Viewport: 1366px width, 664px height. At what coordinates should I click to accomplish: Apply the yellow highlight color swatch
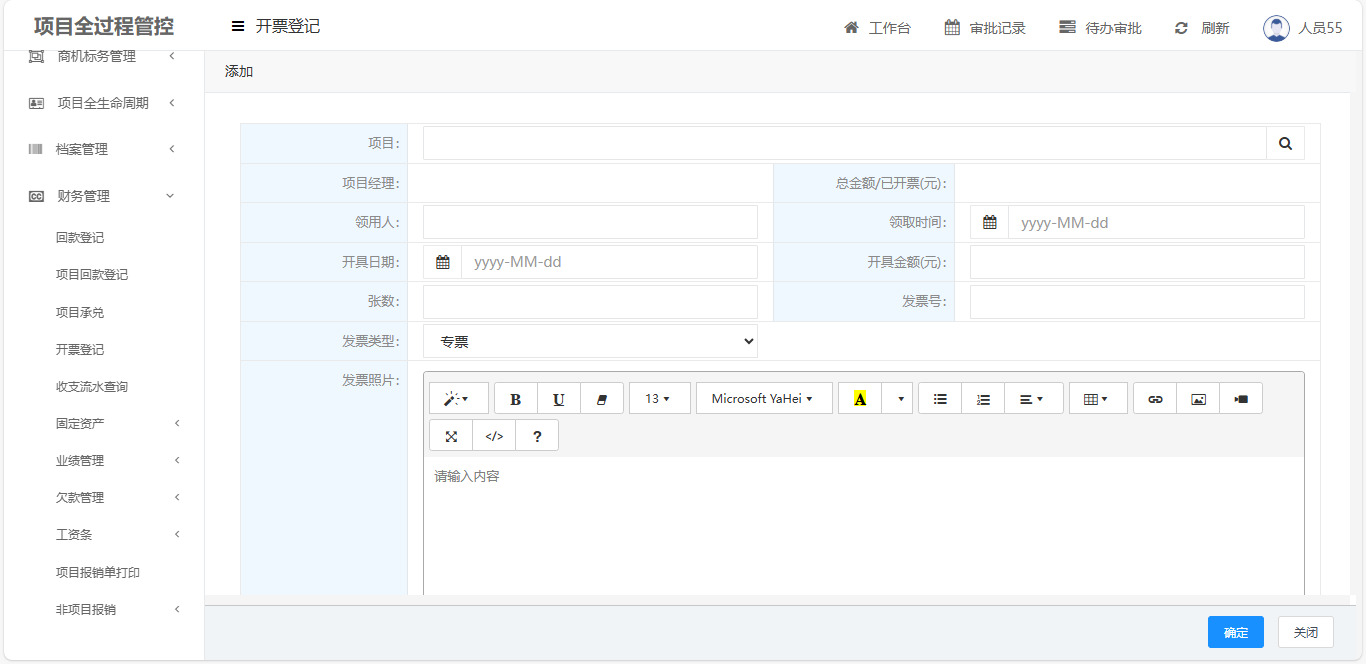tap(859, 399)
